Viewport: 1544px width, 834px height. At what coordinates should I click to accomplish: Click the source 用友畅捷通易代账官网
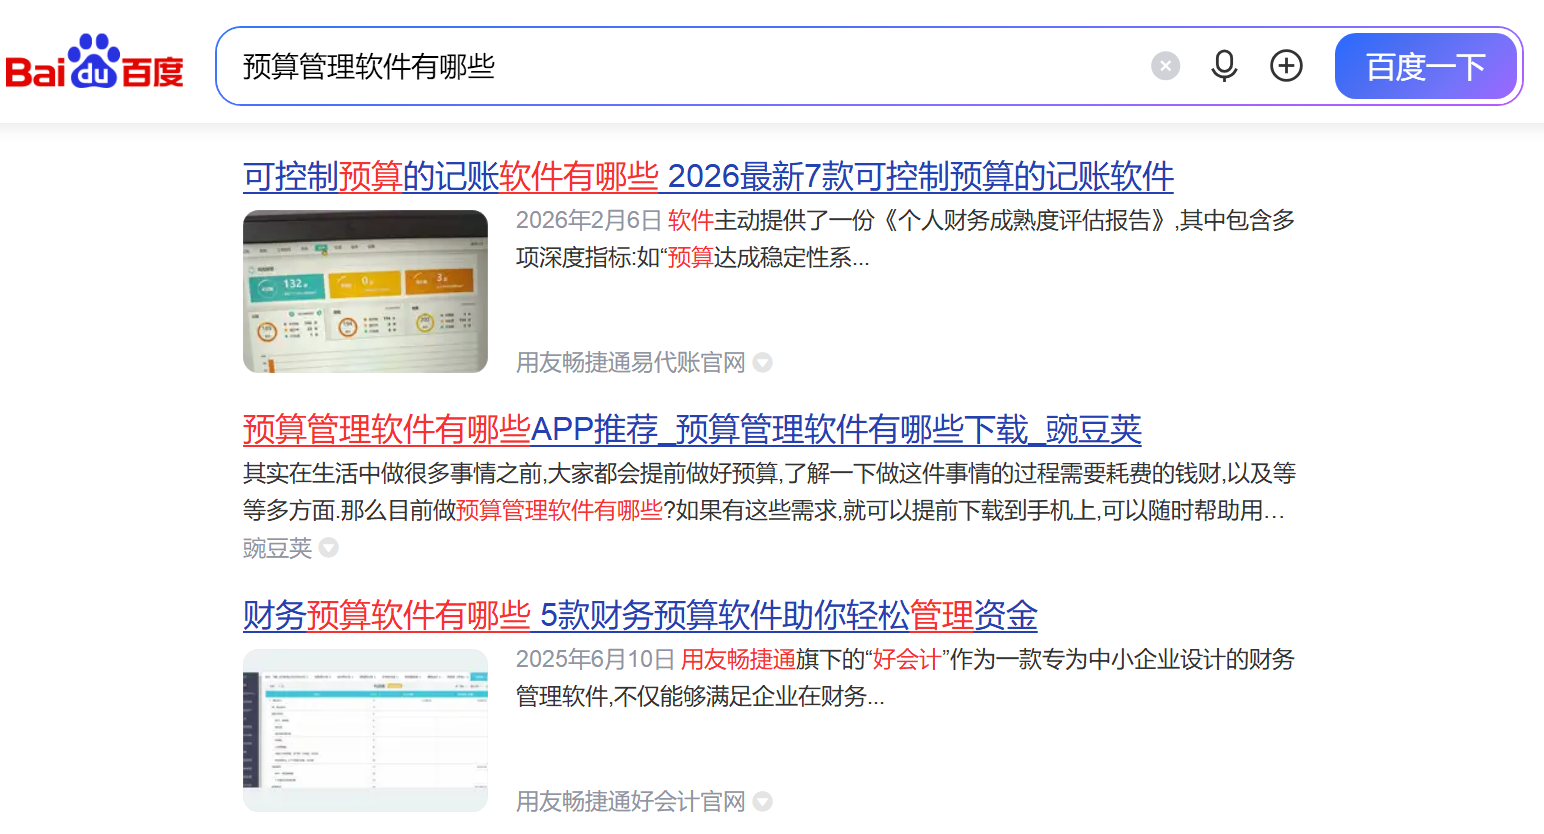[630, 362]
